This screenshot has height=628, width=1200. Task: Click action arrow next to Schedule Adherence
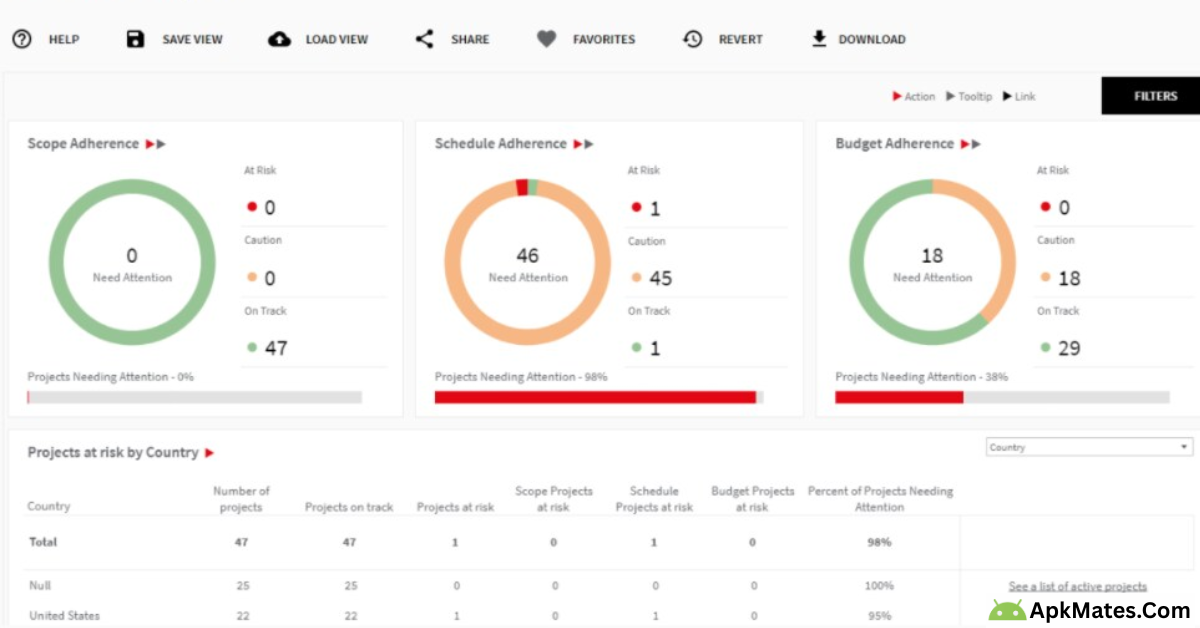578,144
